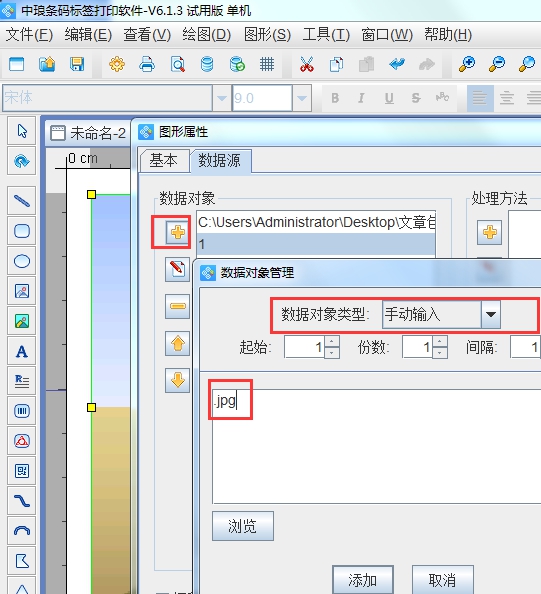Toggle Strikethrough formatting button
Screen dimensions: 541x594
[x=416, y=98]
